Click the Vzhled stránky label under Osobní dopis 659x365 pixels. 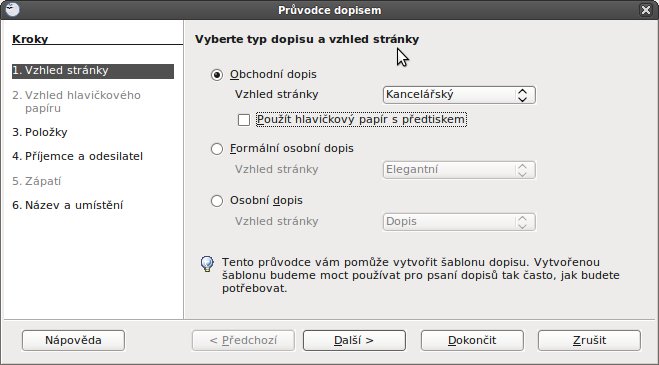[x=277, y=221]
